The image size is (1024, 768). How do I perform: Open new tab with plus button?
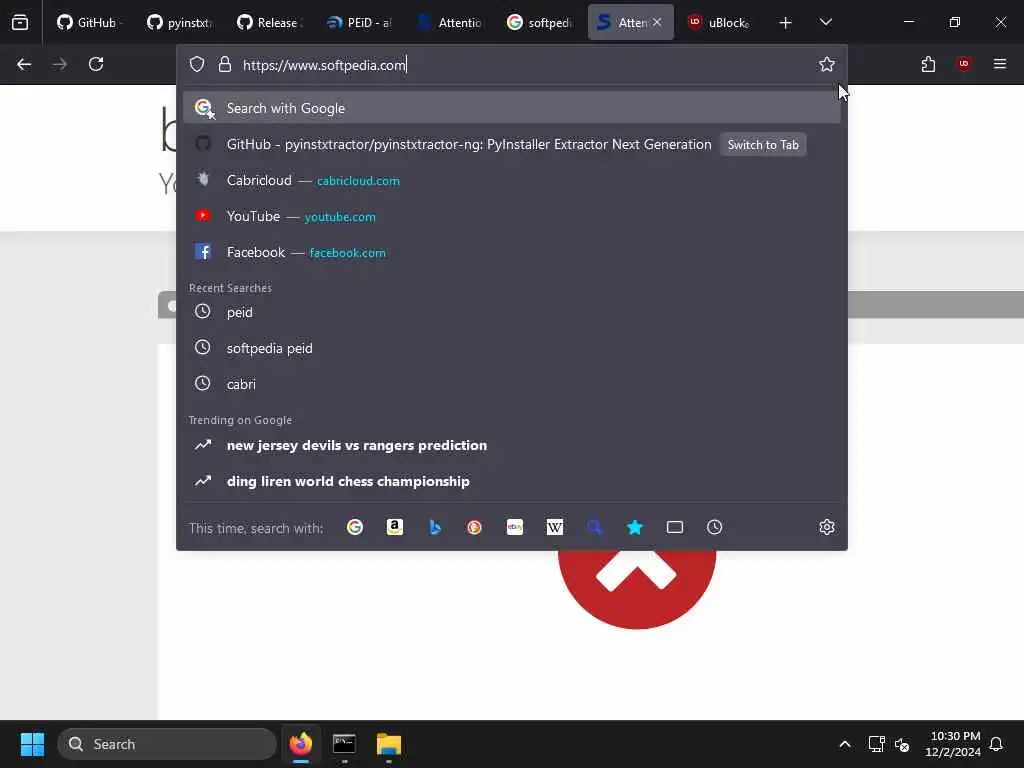point(786,23)
